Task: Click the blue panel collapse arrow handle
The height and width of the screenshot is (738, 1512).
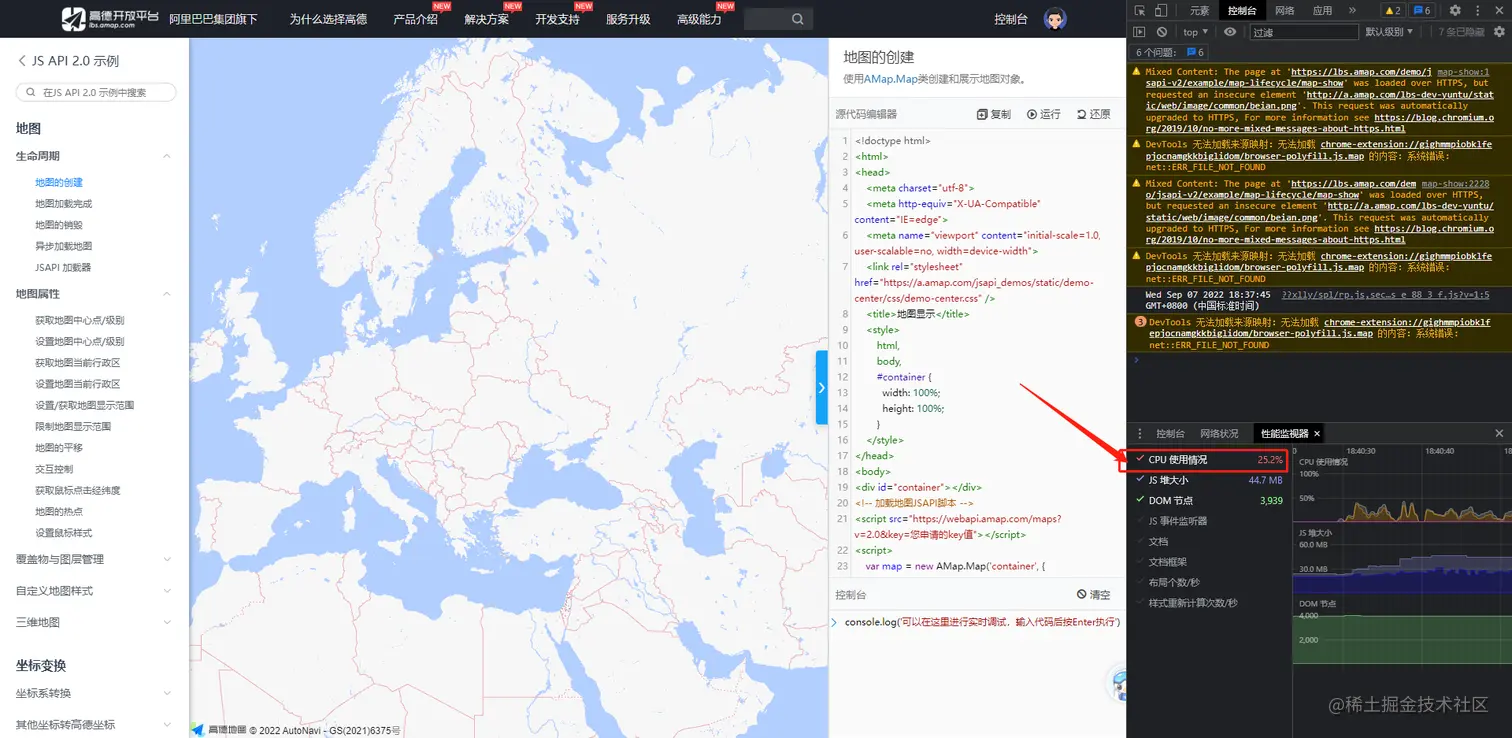Action: (822, 388)
